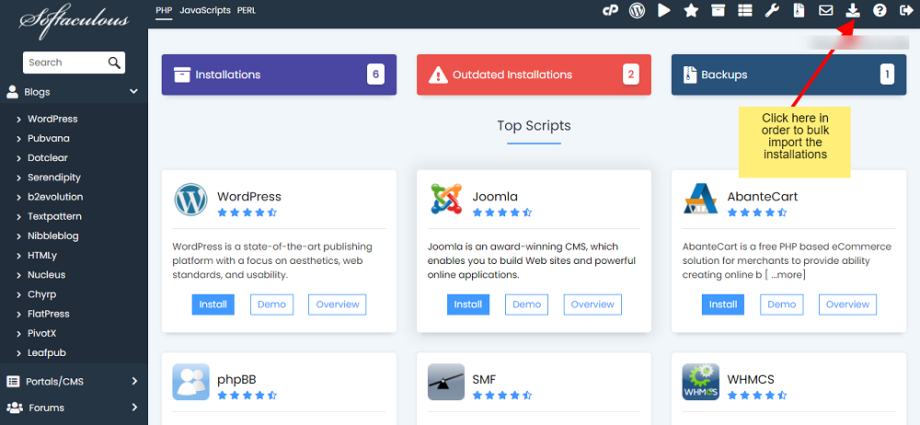The width and height of the screenshot is (920, 425).
Task: Click the Blogs person icon in sidebar
Action: [x=12, y=92]
